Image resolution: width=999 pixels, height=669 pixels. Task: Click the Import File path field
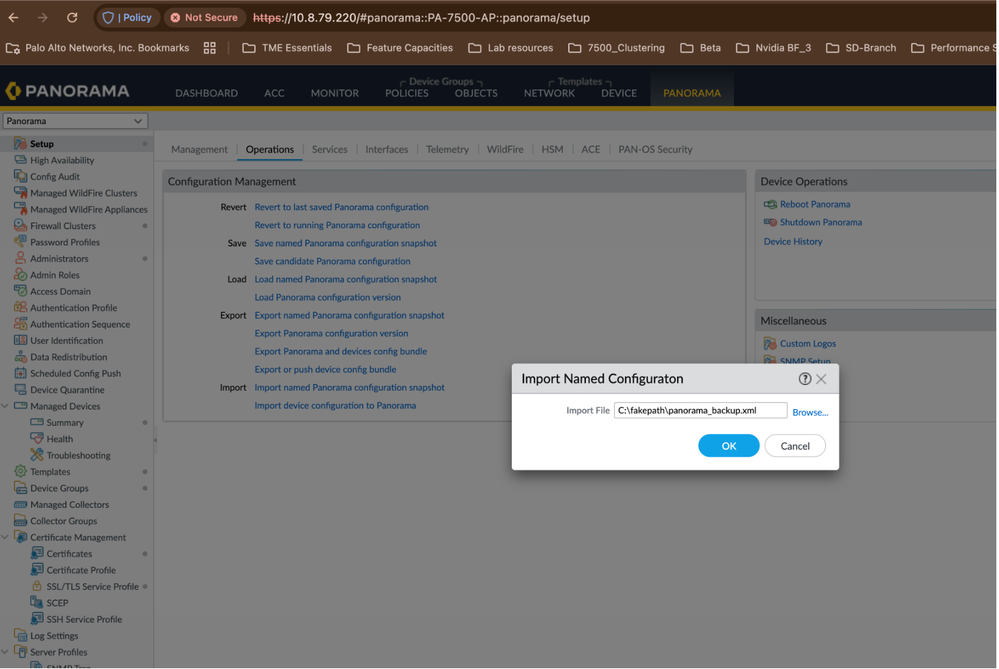coord(700,410)
